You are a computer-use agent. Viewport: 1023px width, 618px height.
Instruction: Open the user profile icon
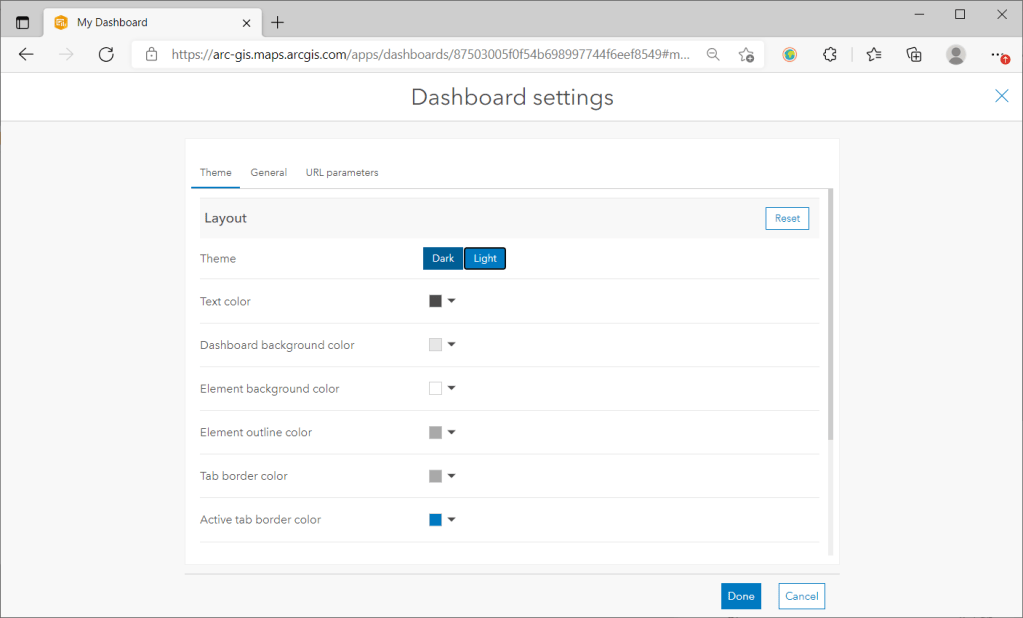pos(956,55)
